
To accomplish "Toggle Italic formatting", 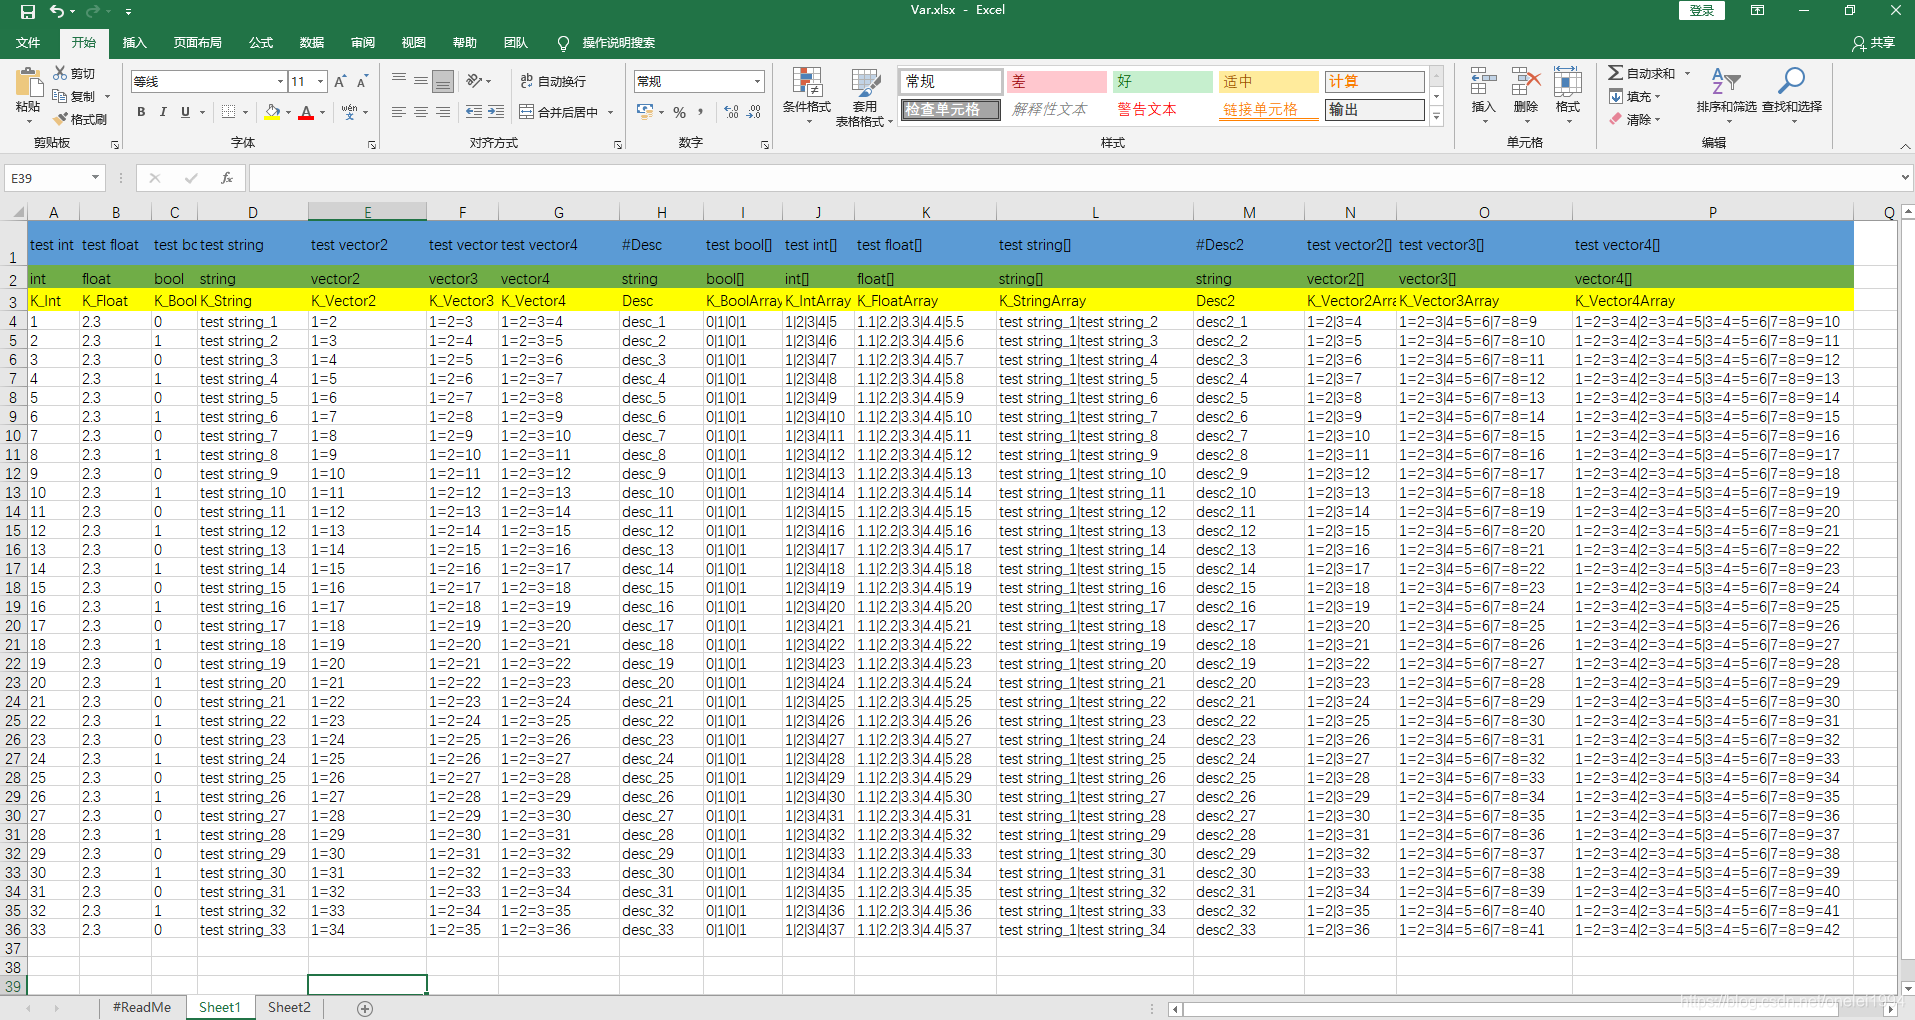I will (163, 112).
